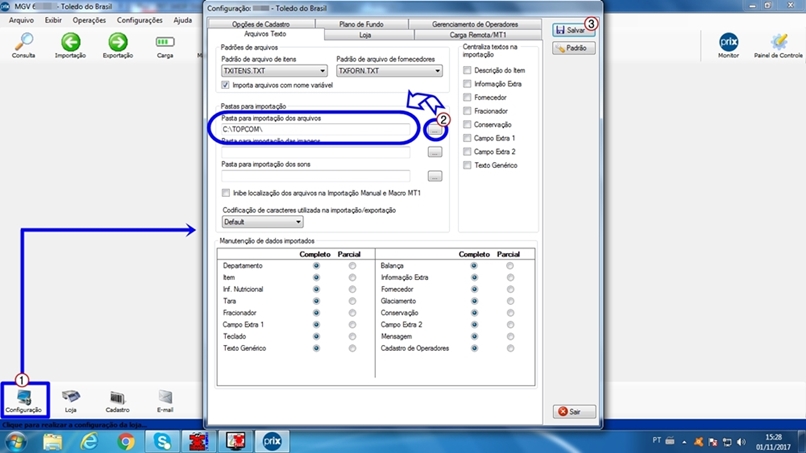Open Windows Start menu
This screenshot has width=806, height=453.
(15, 442)
